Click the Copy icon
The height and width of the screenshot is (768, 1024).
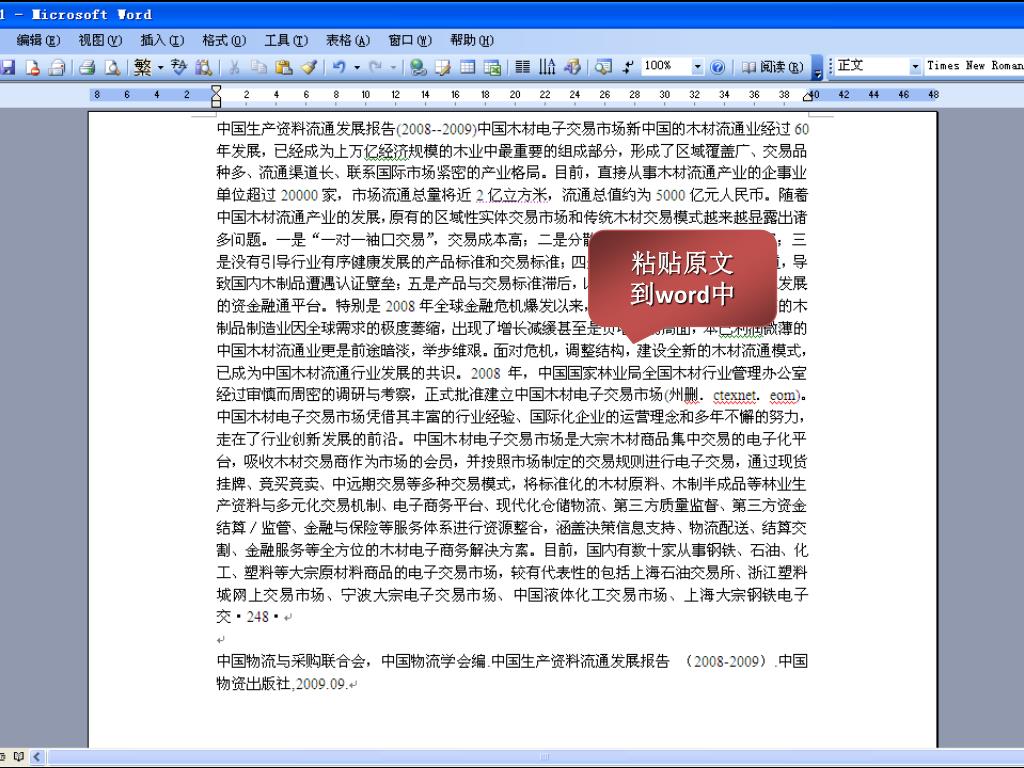click(x=259, y=67)
